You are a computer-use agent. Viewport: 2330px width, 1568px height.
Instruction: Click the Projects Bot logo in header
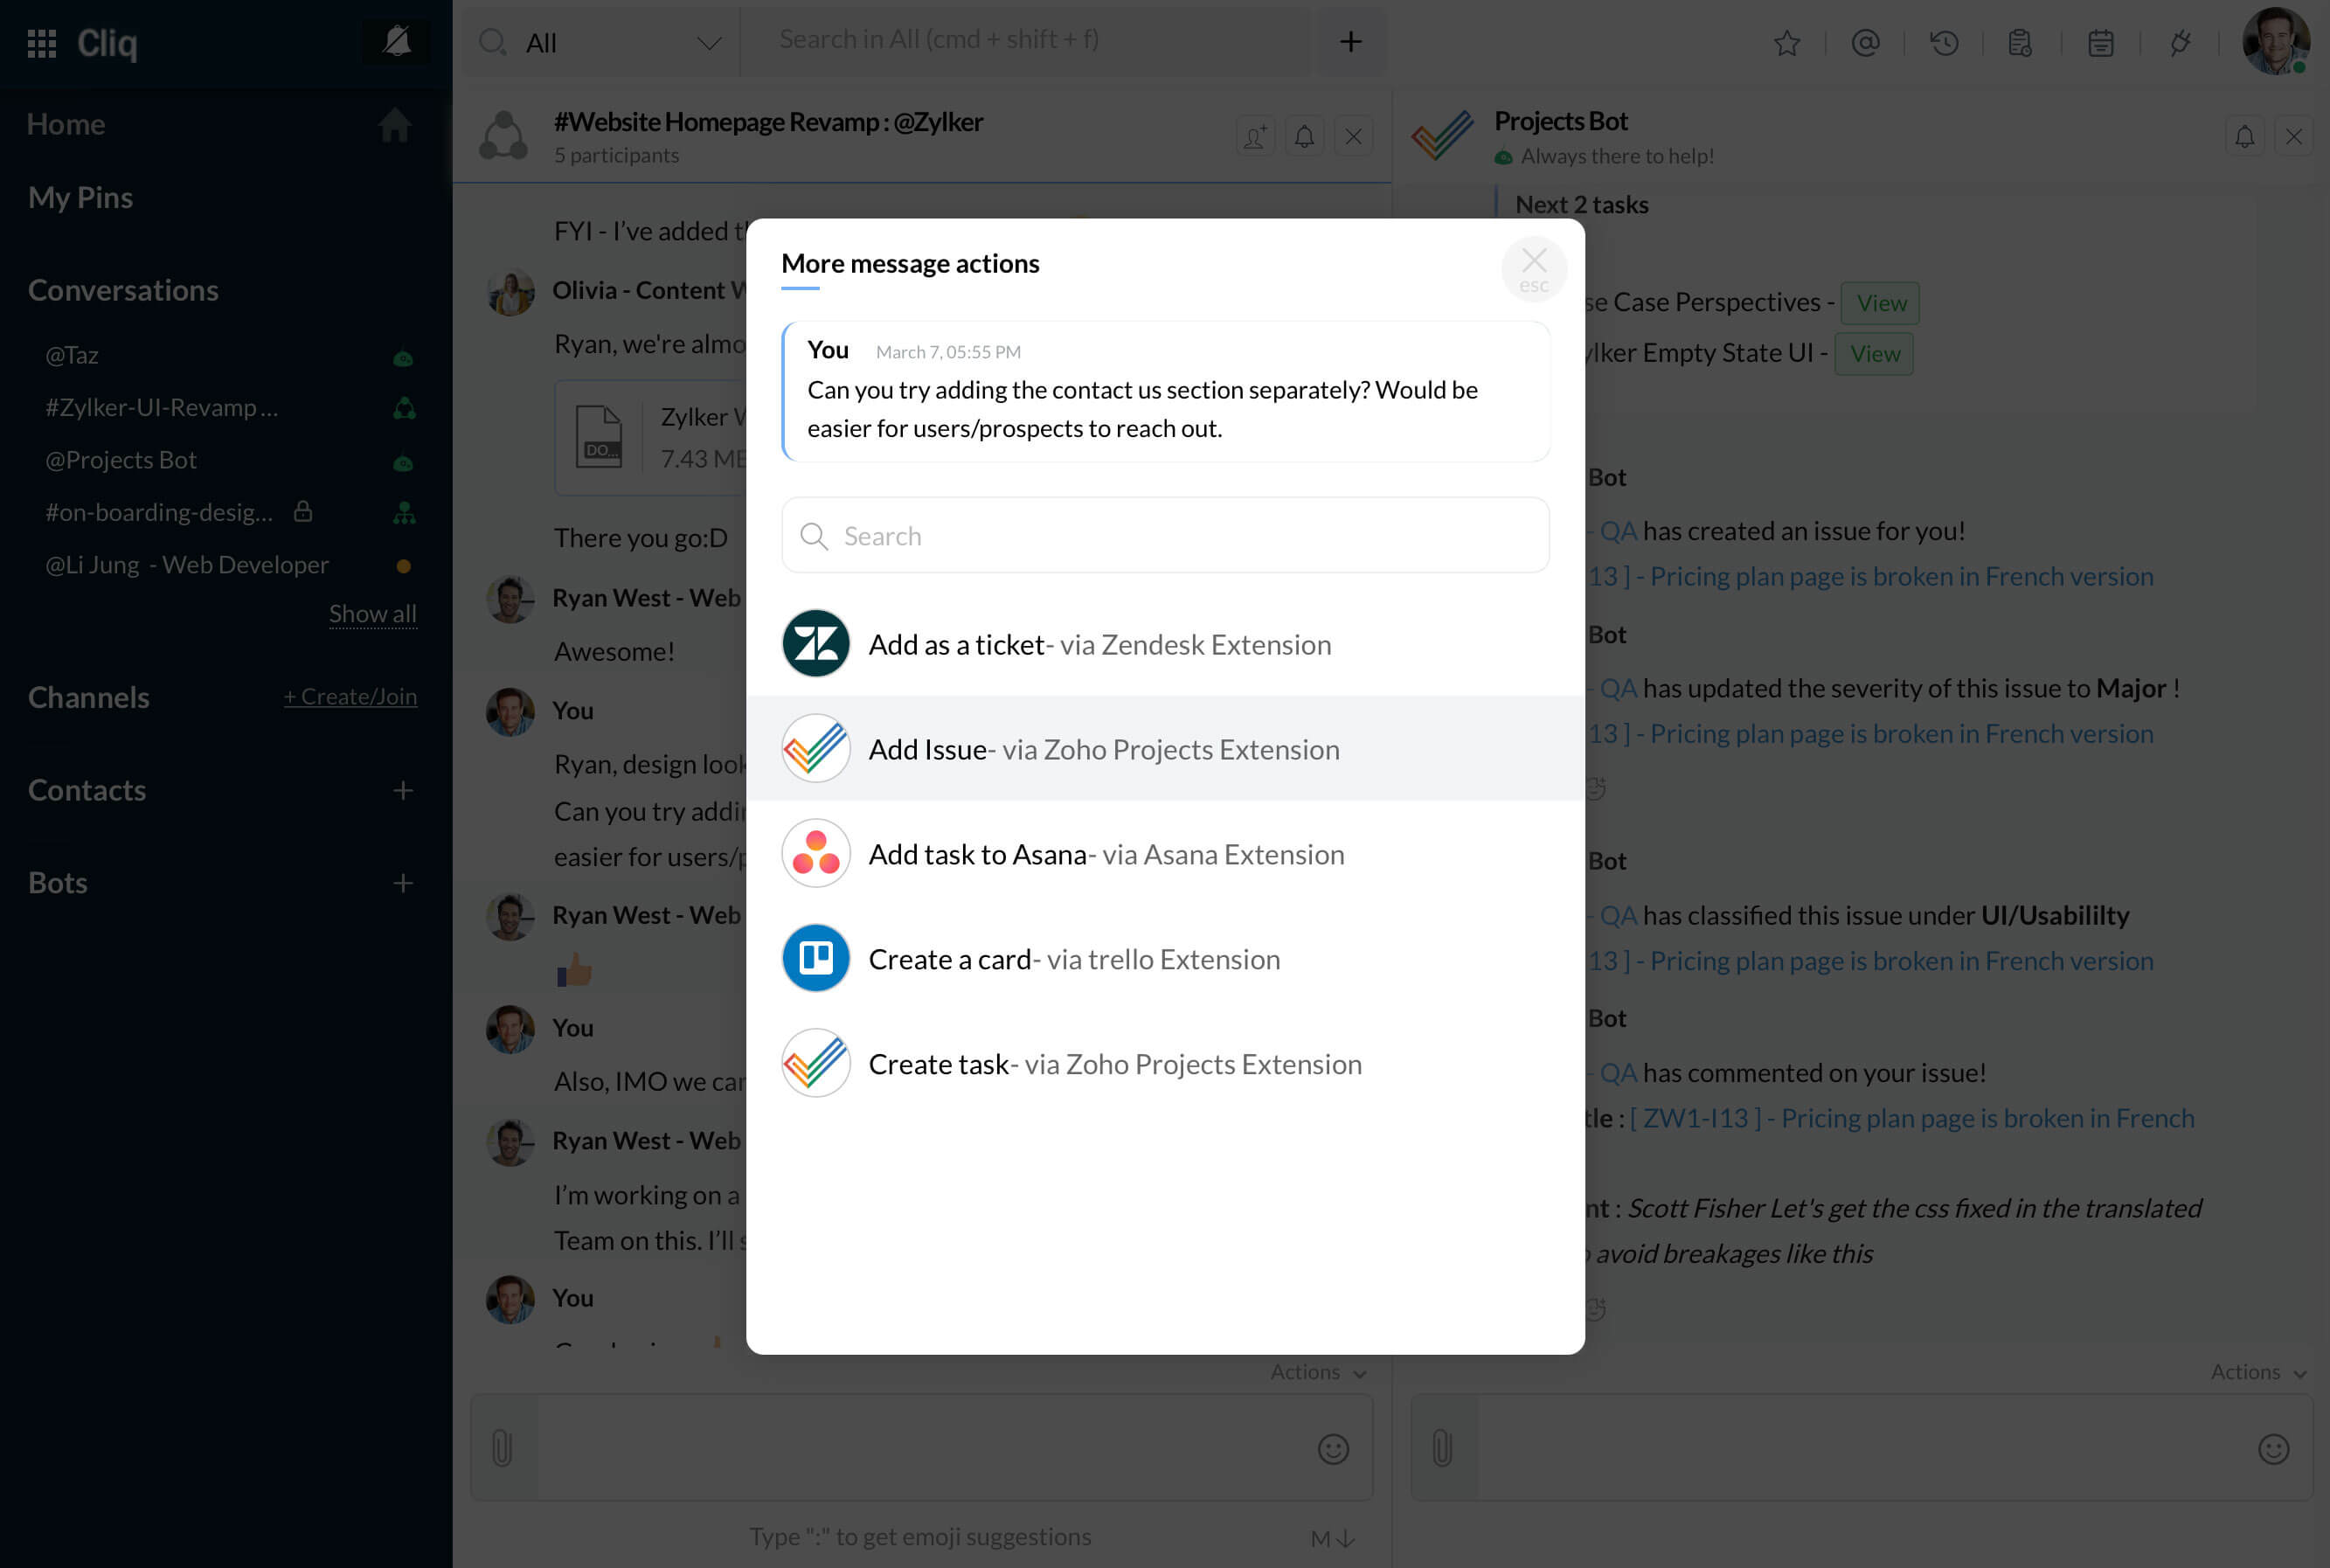(1442, 136)
